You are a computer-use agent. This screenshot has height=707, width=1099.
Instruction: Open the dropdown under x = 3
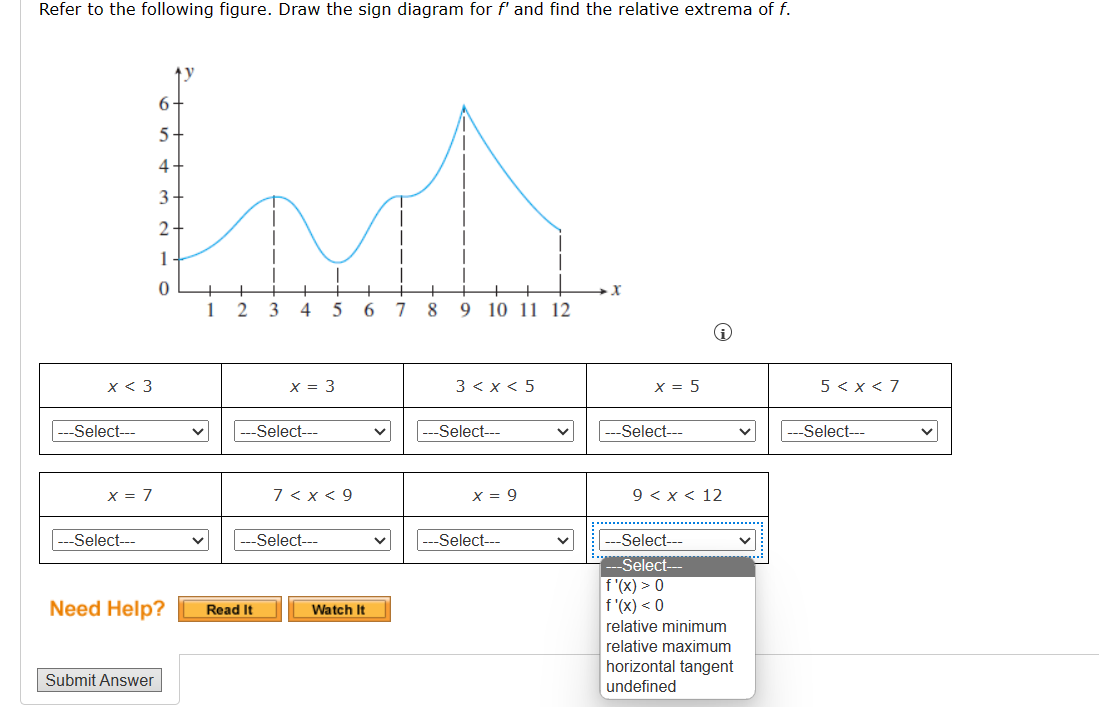coord(310,430)
